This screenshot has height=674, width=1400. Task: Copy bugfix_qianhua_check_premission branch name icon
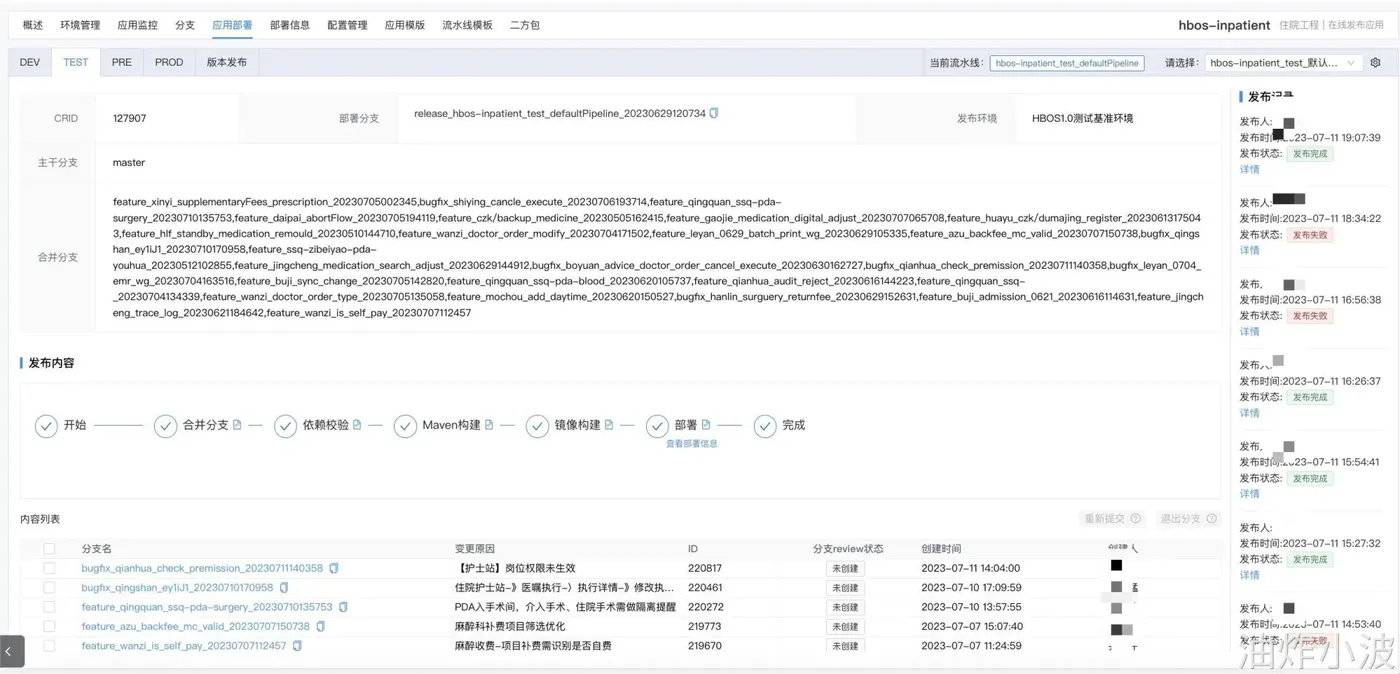[334, 568]
